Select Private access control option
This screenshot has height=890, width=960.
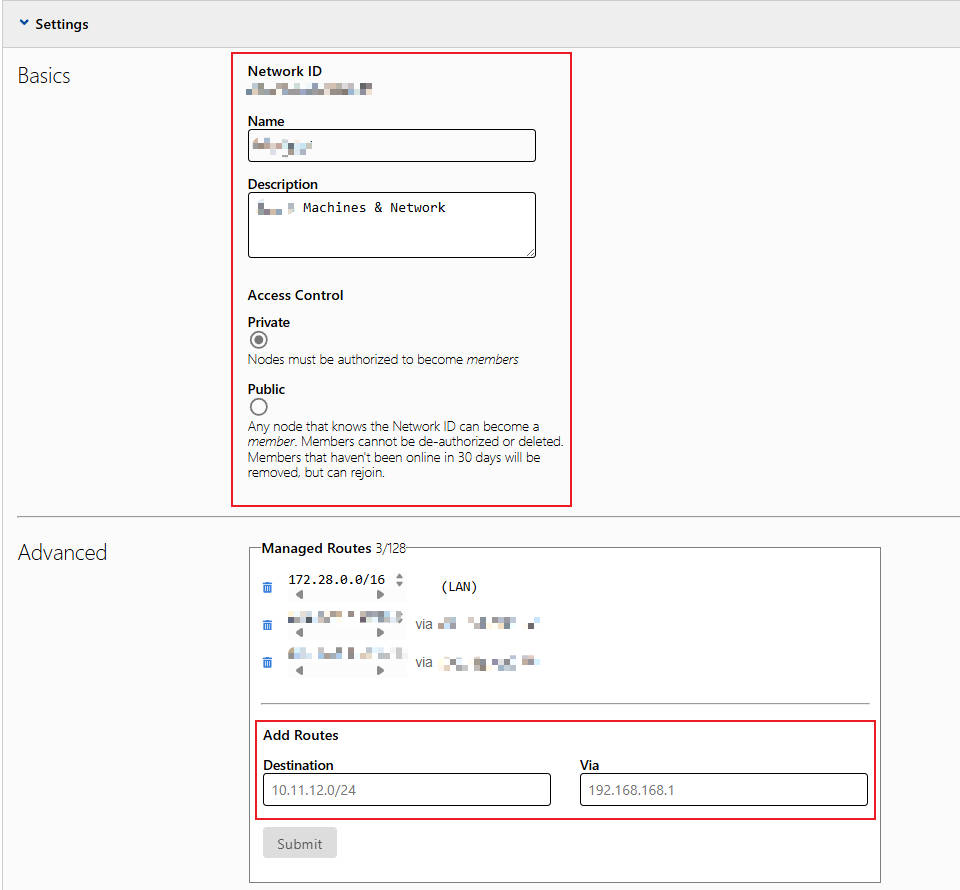click(x=259, y=340)
